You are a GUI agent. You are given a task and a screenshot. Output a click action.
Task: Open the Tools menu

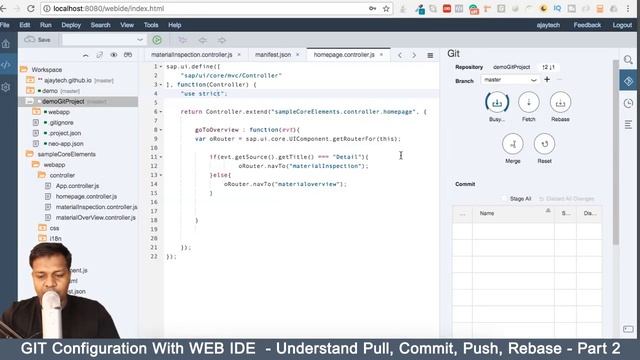(151, 25)
